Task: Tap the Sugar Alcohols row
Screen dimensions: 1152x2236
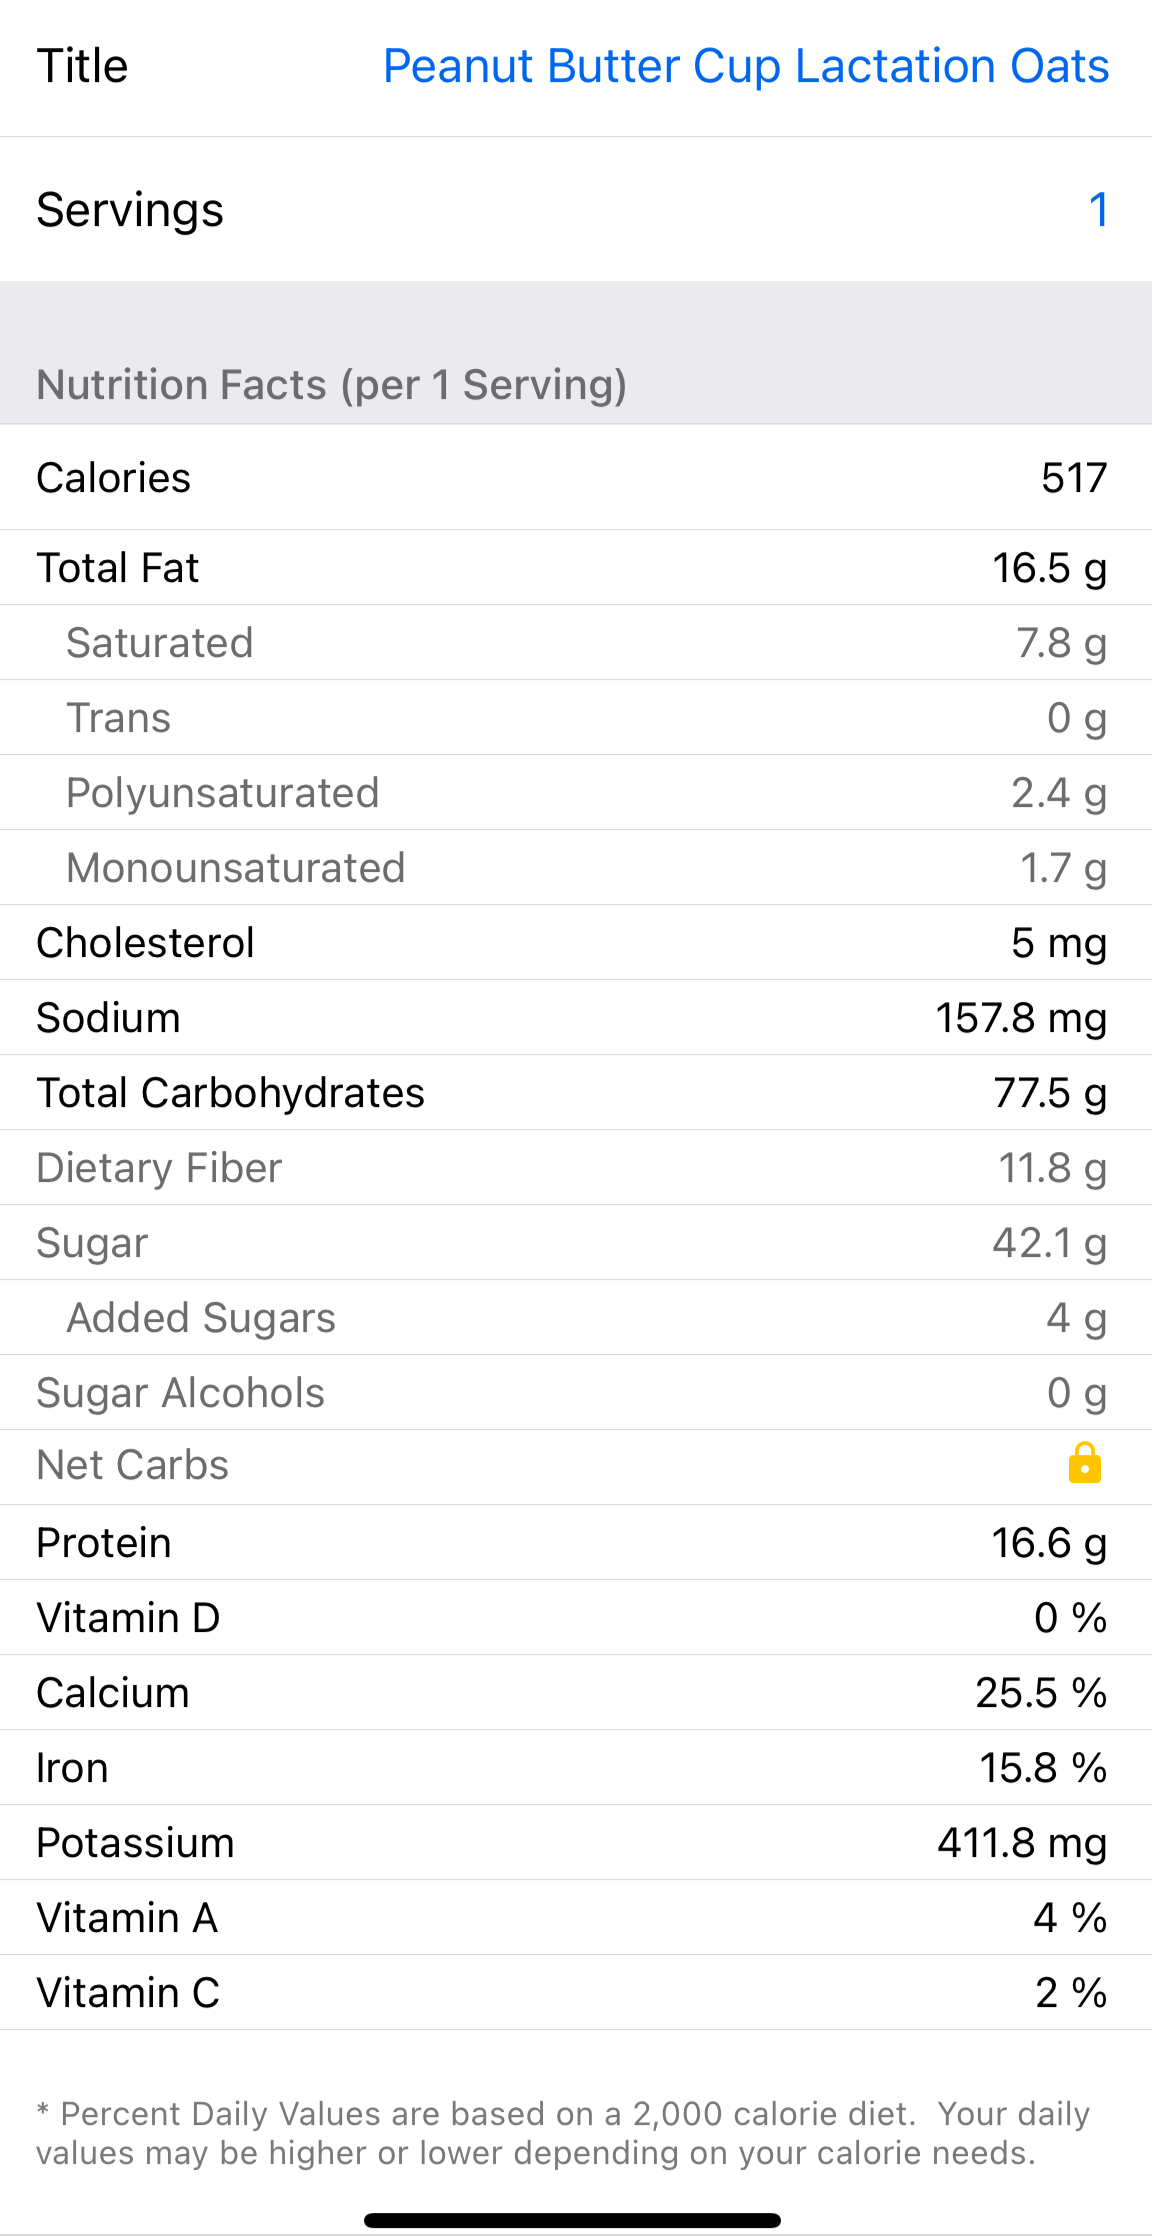Action: pyautogui.click(x=576, y=1393)
